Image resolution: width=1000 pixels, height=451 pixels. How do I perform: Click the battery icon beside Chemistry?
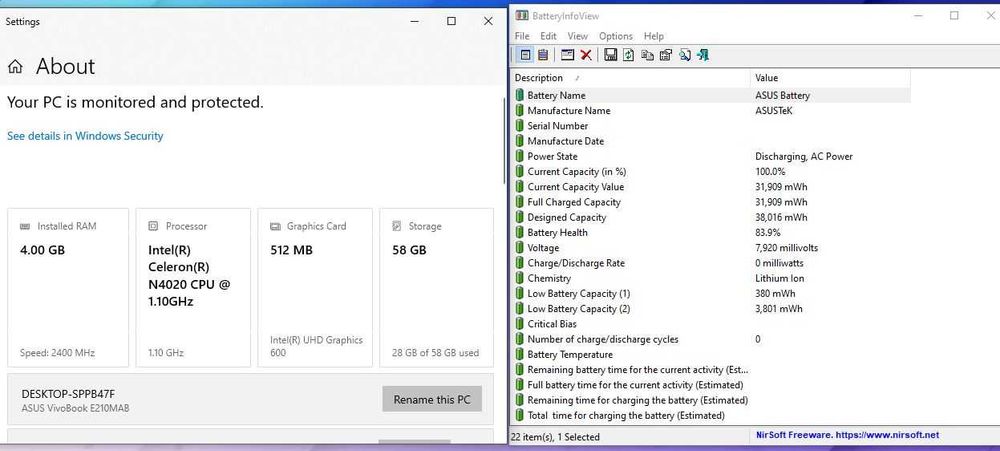[519, 279]
